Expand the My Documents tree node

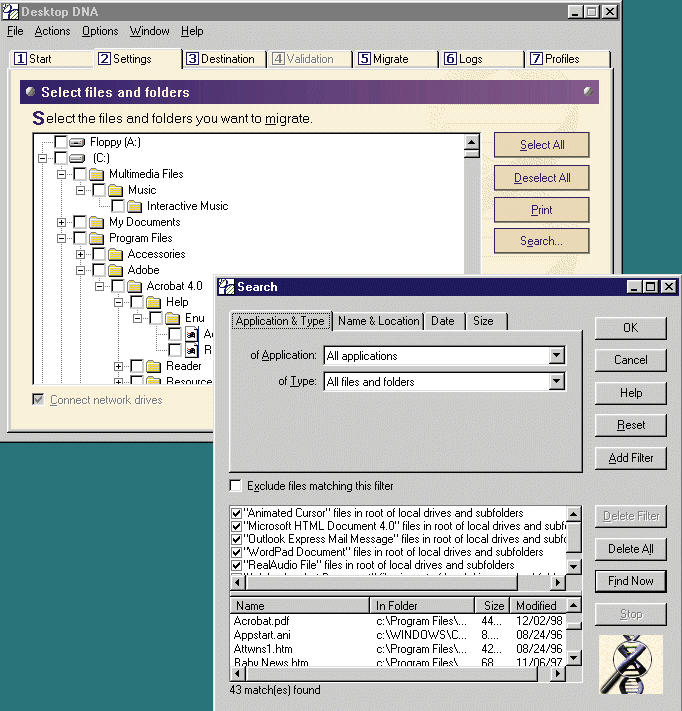62,222
